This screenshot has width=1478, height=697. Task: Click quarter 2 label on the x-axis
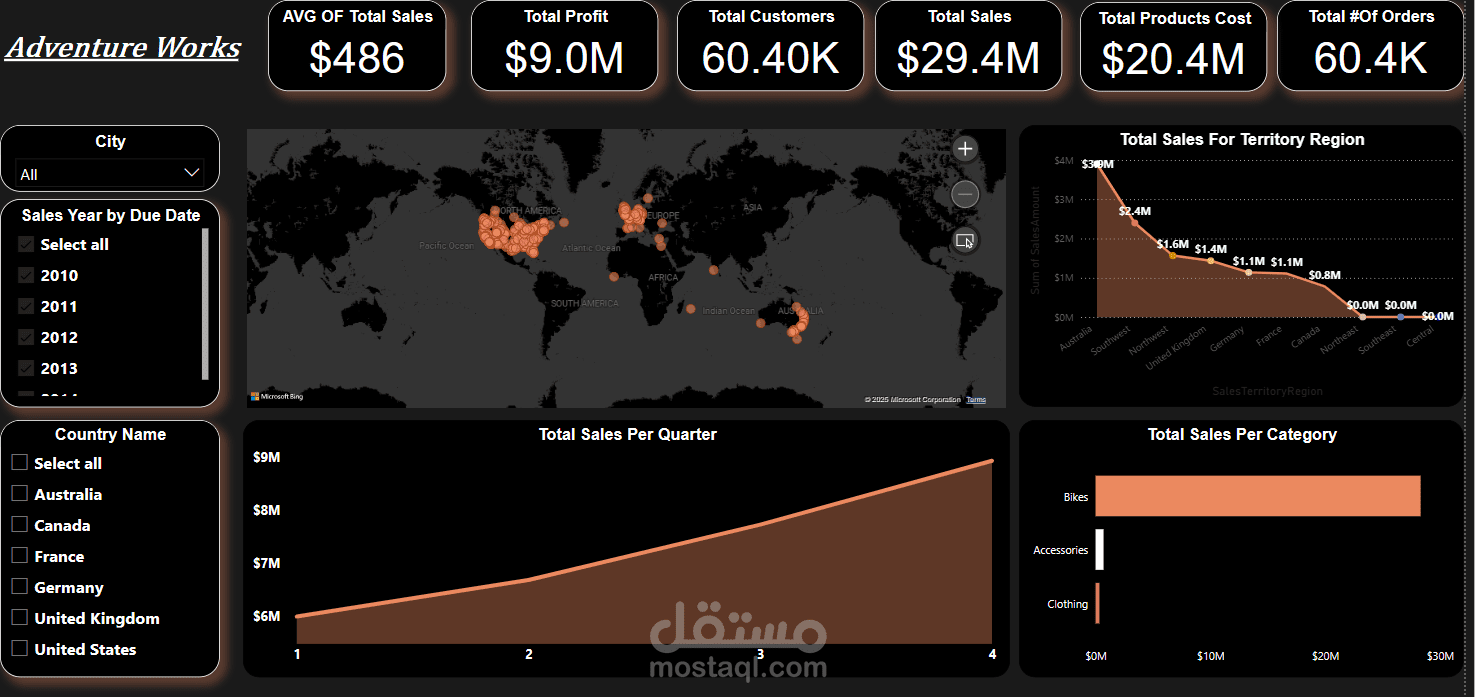tap(529, 654)
